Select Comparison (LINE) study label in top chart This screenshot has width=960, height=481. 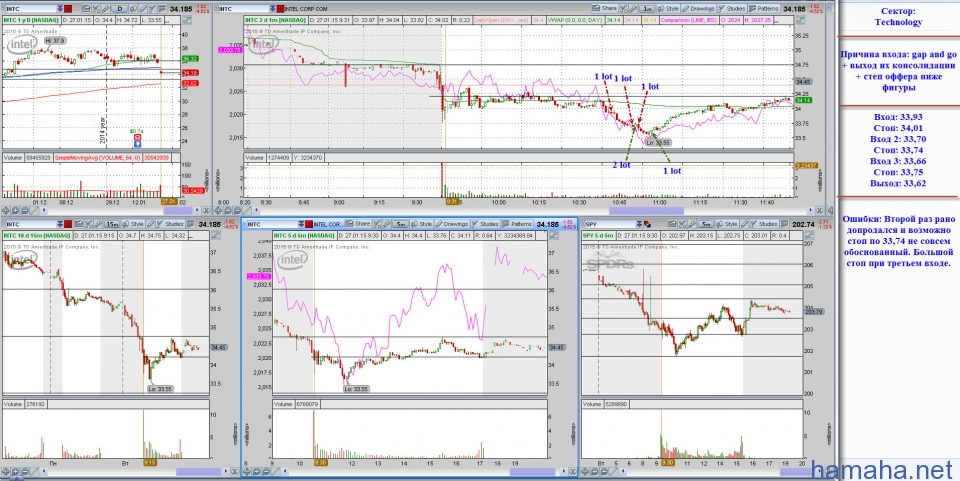[x=689, y=20]
